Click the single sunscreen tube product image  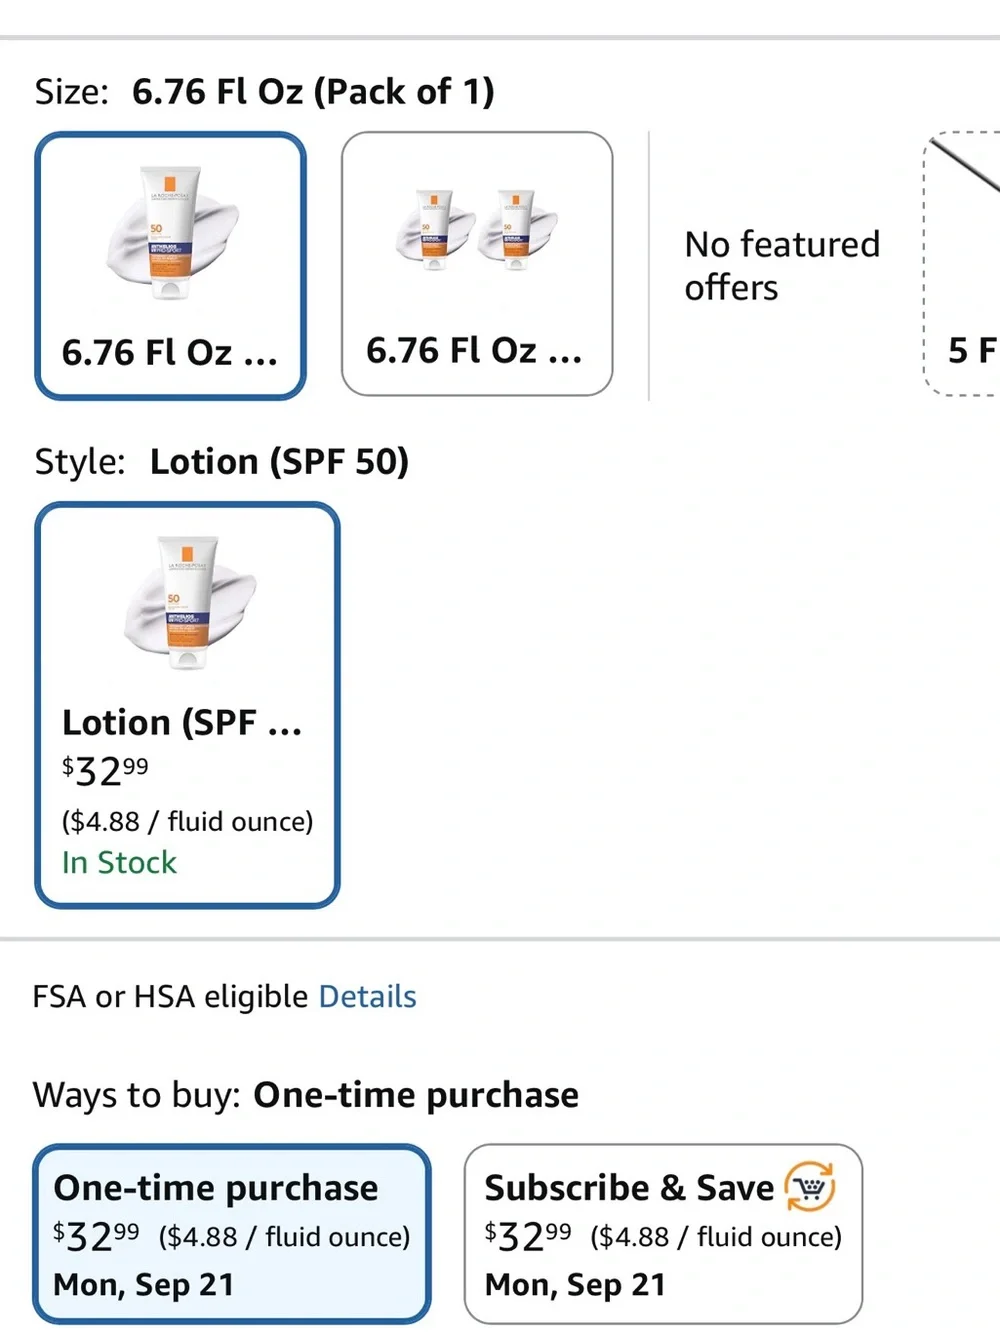[x=172, y=233]
